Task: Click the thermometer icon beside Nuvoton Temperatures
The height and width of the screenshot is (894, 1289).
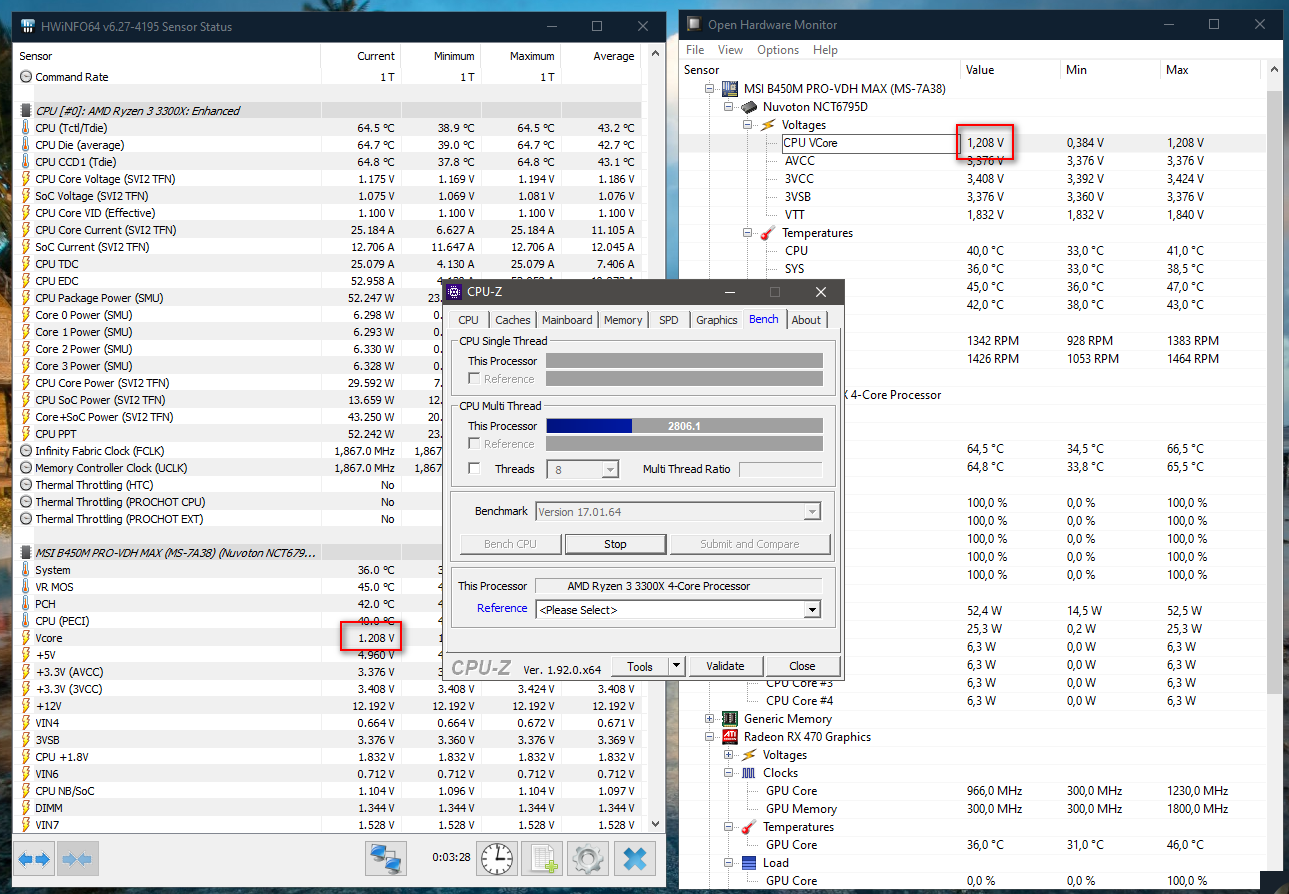Action: 768,233
